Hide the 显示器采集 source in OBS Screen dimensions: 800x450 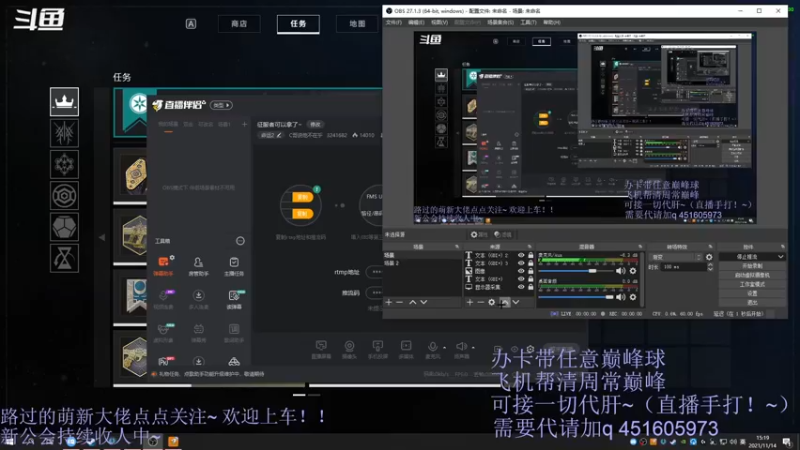[x=521, y=287]
